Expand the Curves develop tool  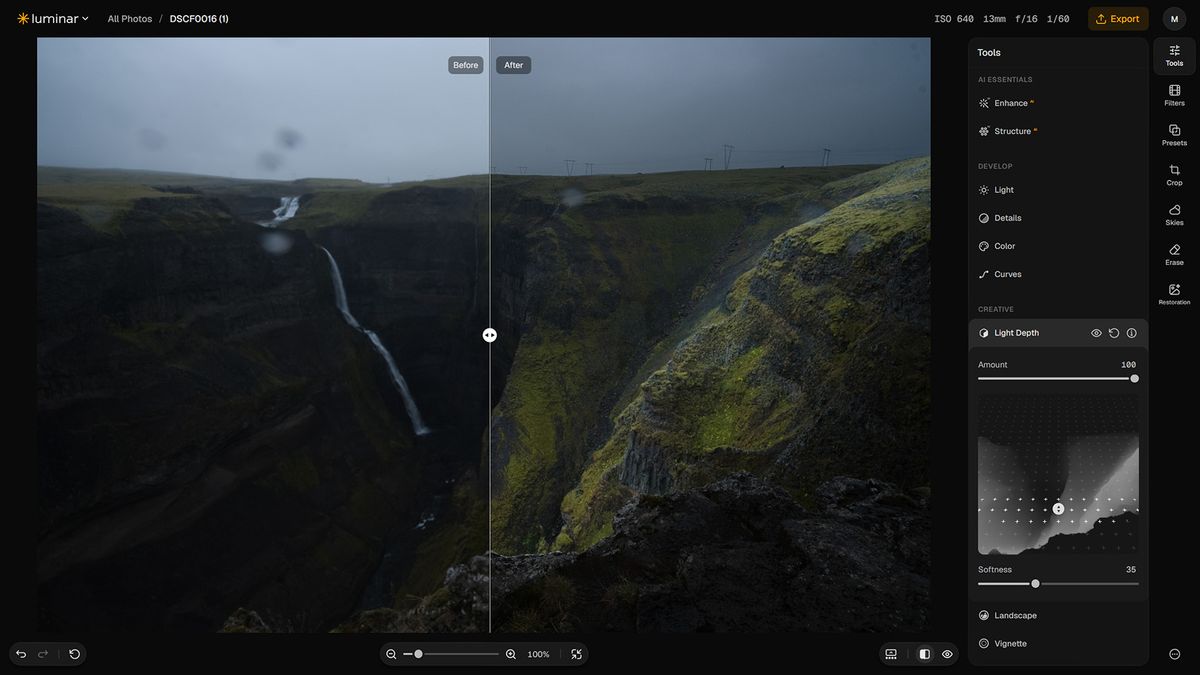1058,274
